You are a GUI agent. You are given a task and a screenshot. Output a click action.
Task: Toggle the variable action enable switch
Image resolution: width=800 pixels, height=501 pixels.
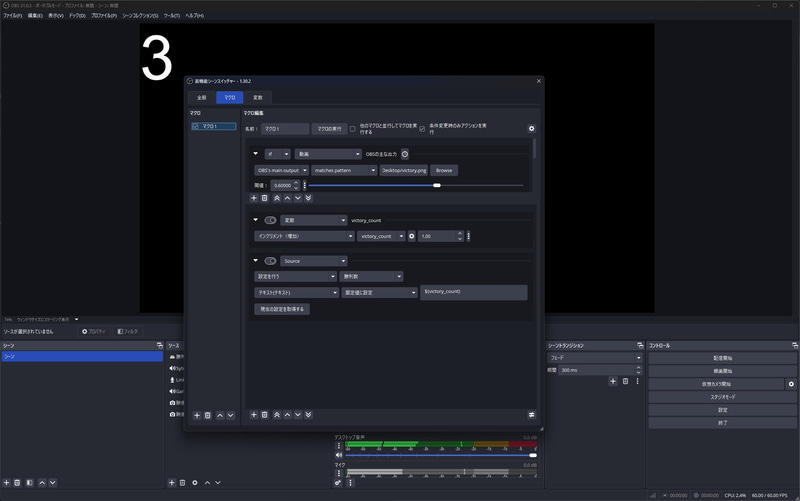pyautogui.click(x=270, y=220)
